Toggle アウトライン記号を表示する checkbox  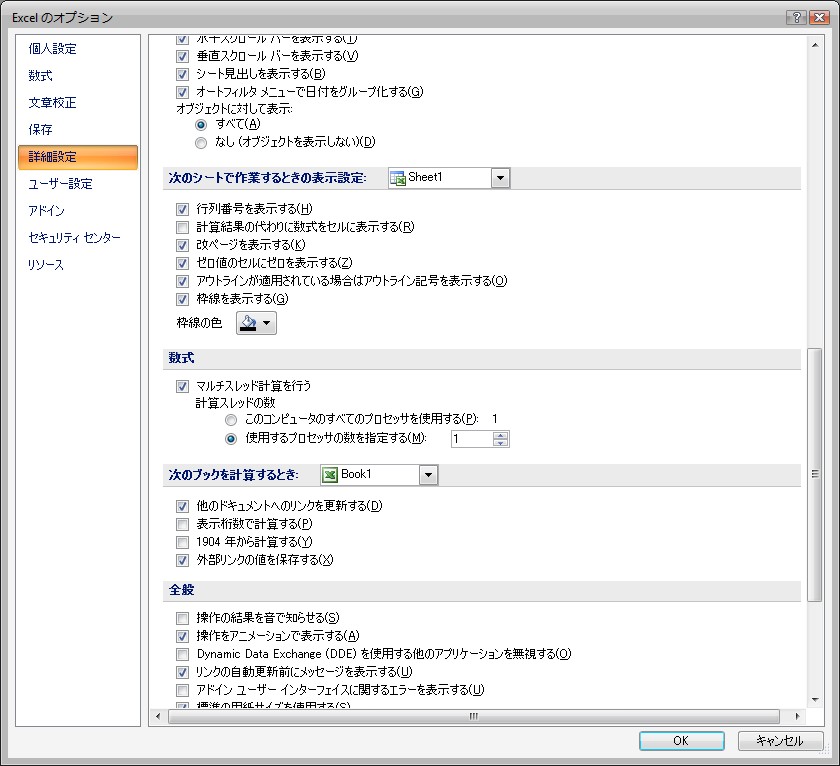(x=182, y=281)
